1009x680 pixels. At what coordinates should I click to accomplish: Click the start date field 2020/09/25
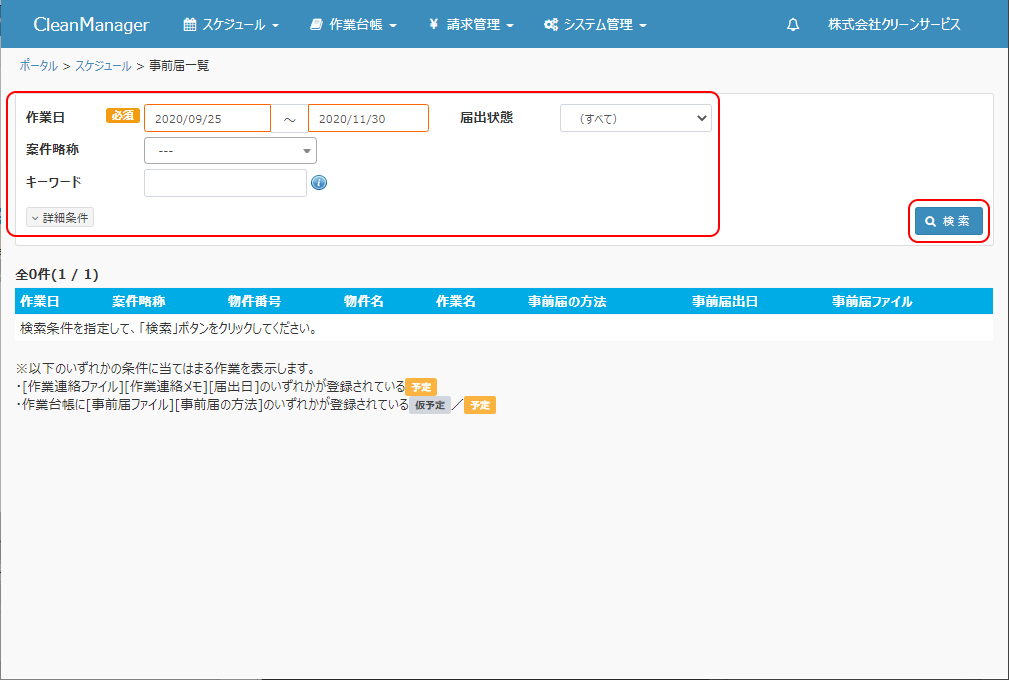(207, 119)
